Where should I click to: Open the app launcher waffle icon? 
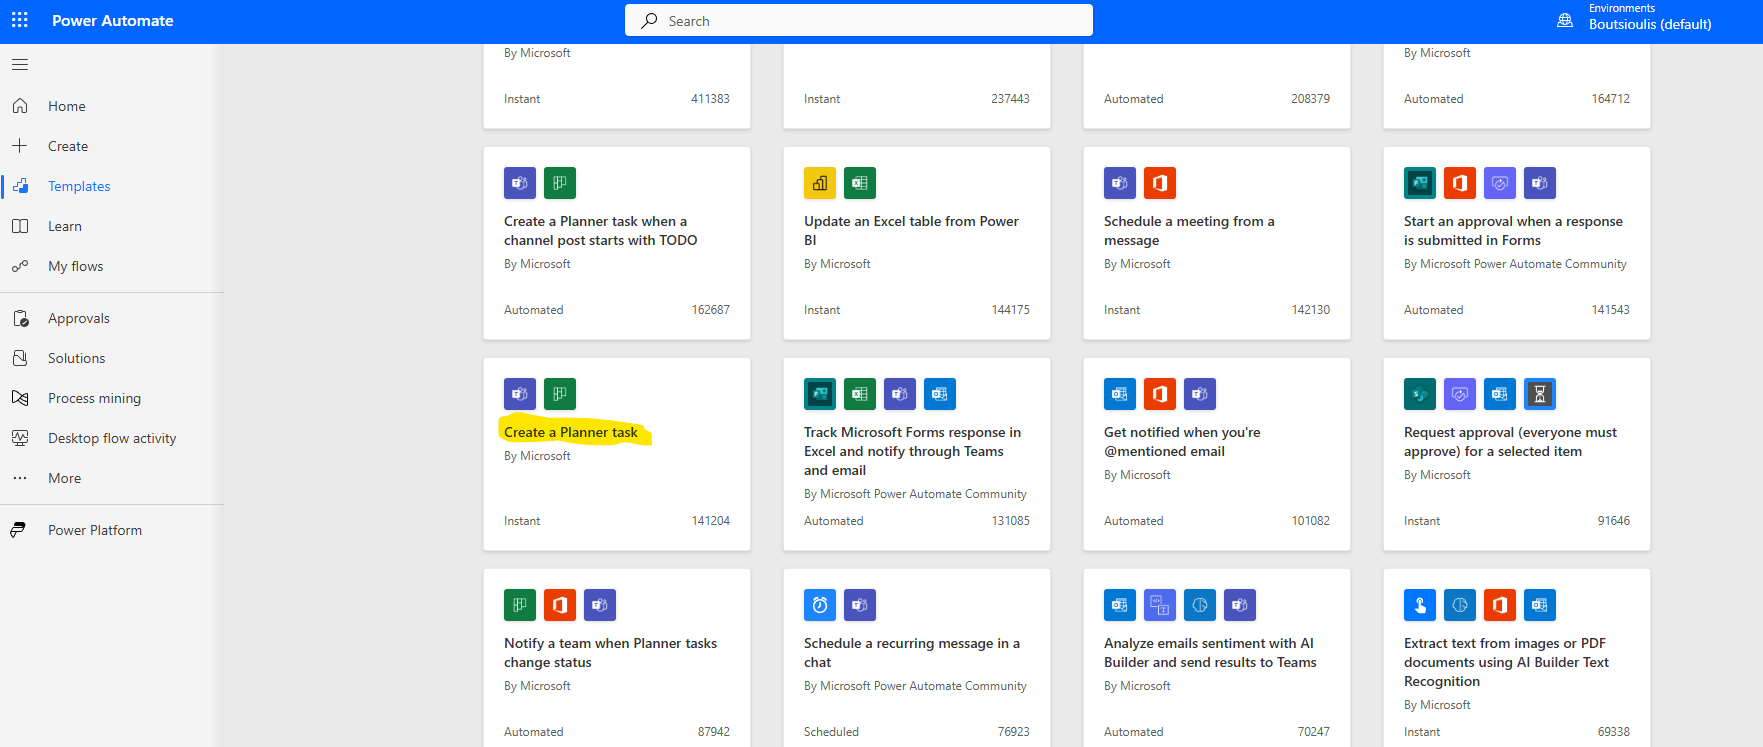pos(20,20)
